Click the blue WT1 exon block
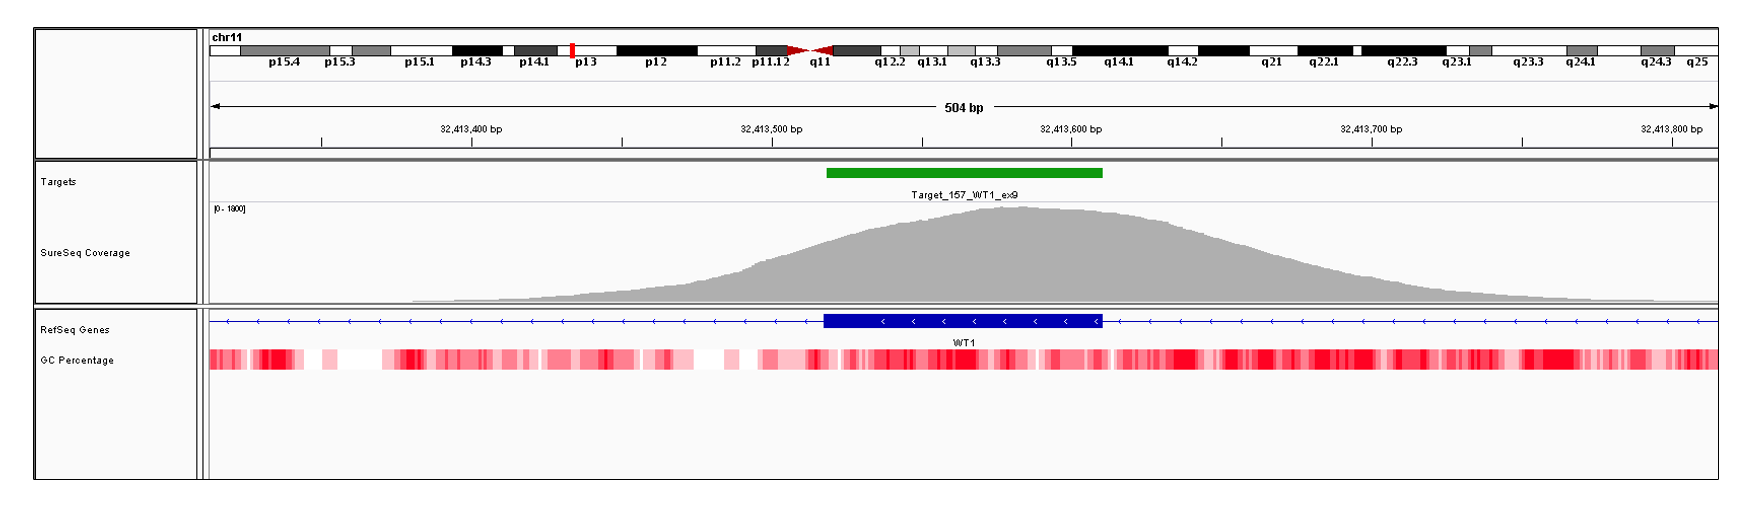 pos(963,321)
